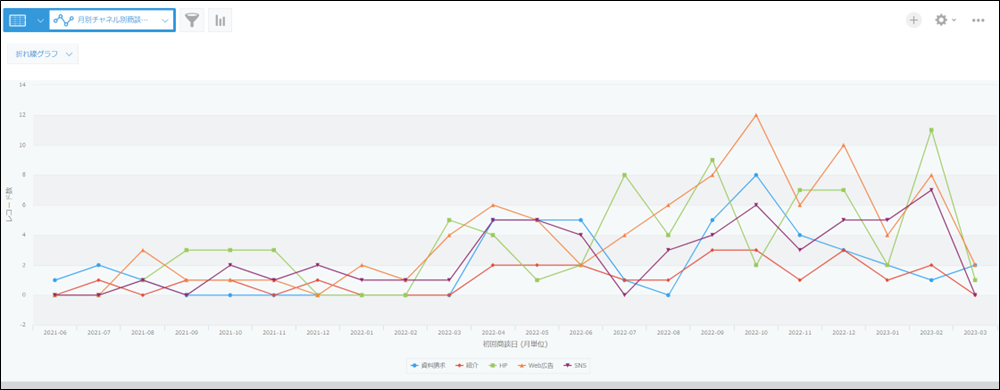Screen dimensions: 1000x390
Task: Click the 8 value on the y-axis
Action: 23,175
